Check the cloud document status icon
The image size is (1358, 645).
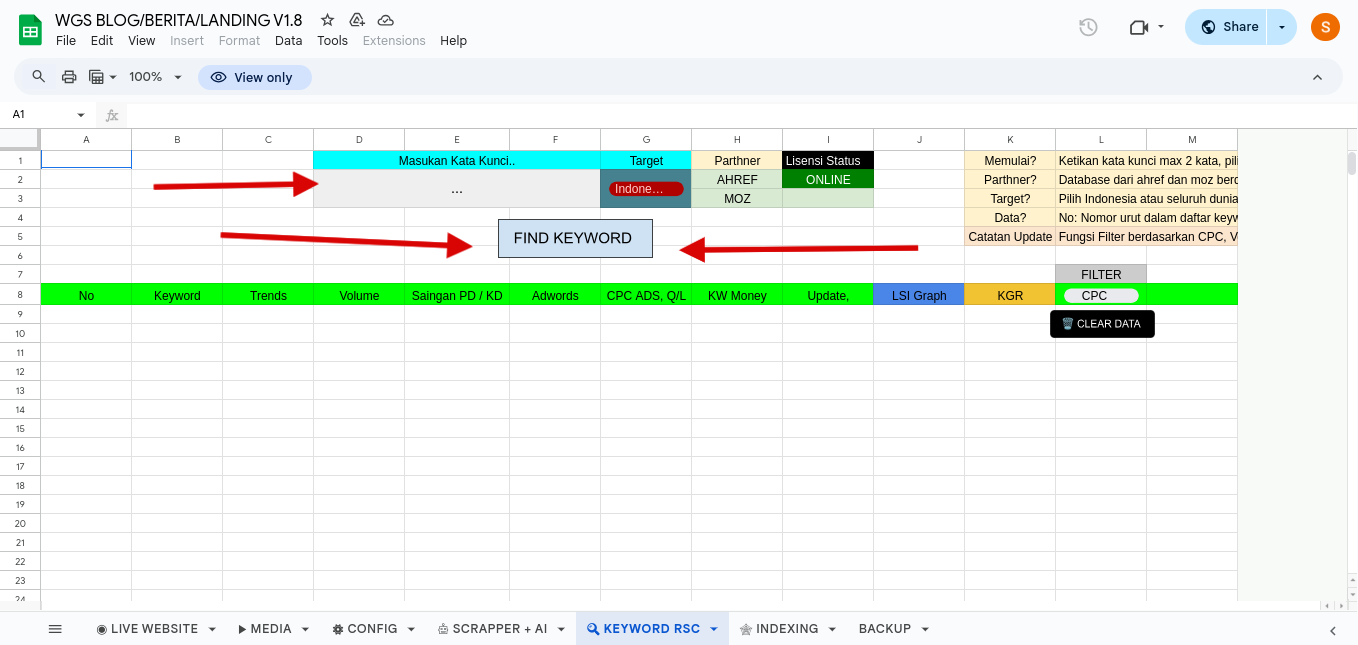(385, 20)
